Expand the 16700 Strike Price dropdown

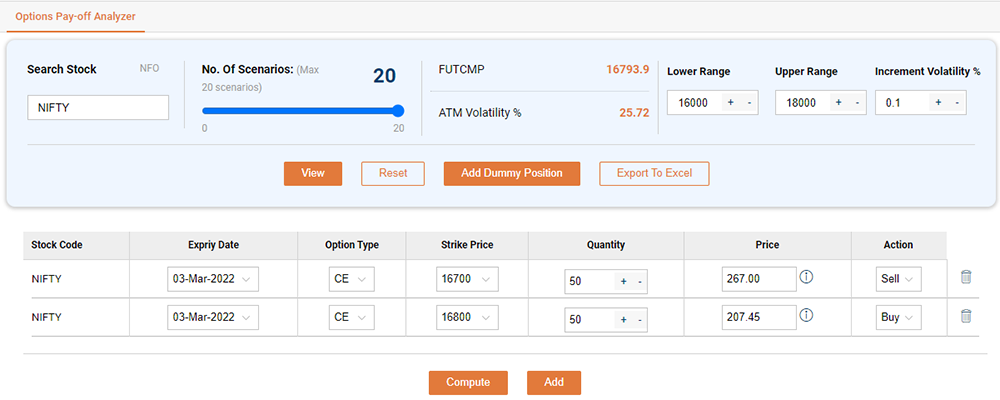pos(466,279)
